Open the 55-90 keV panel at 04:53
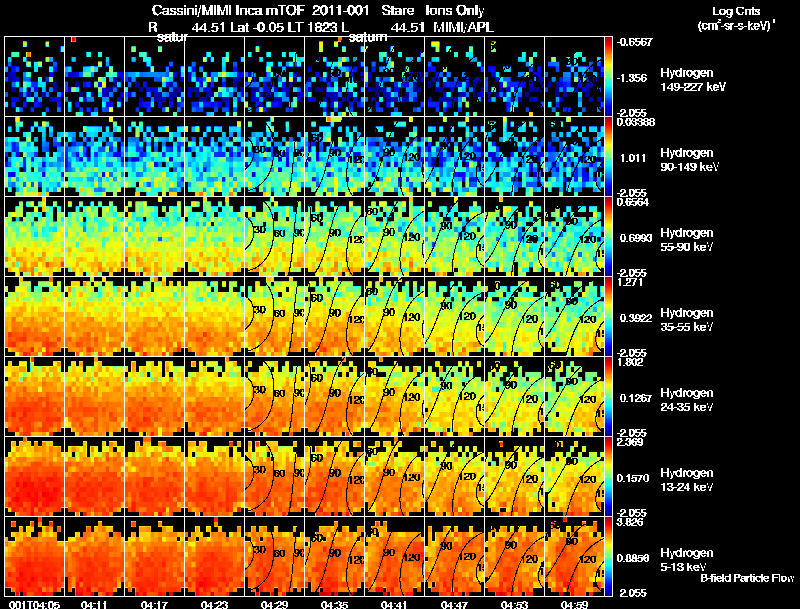Screen dimensions: 800x609 coord(514,236)
